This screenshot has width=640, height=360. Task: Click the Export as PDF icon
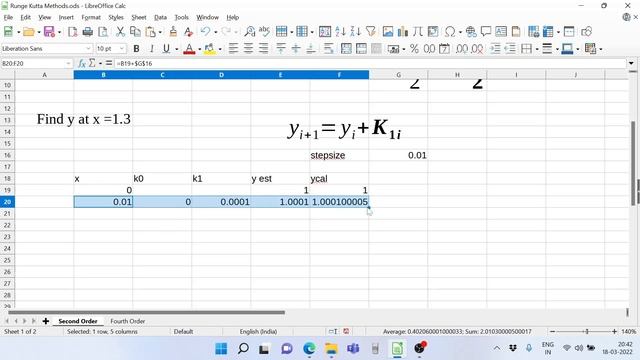click(x=73, y=31)
